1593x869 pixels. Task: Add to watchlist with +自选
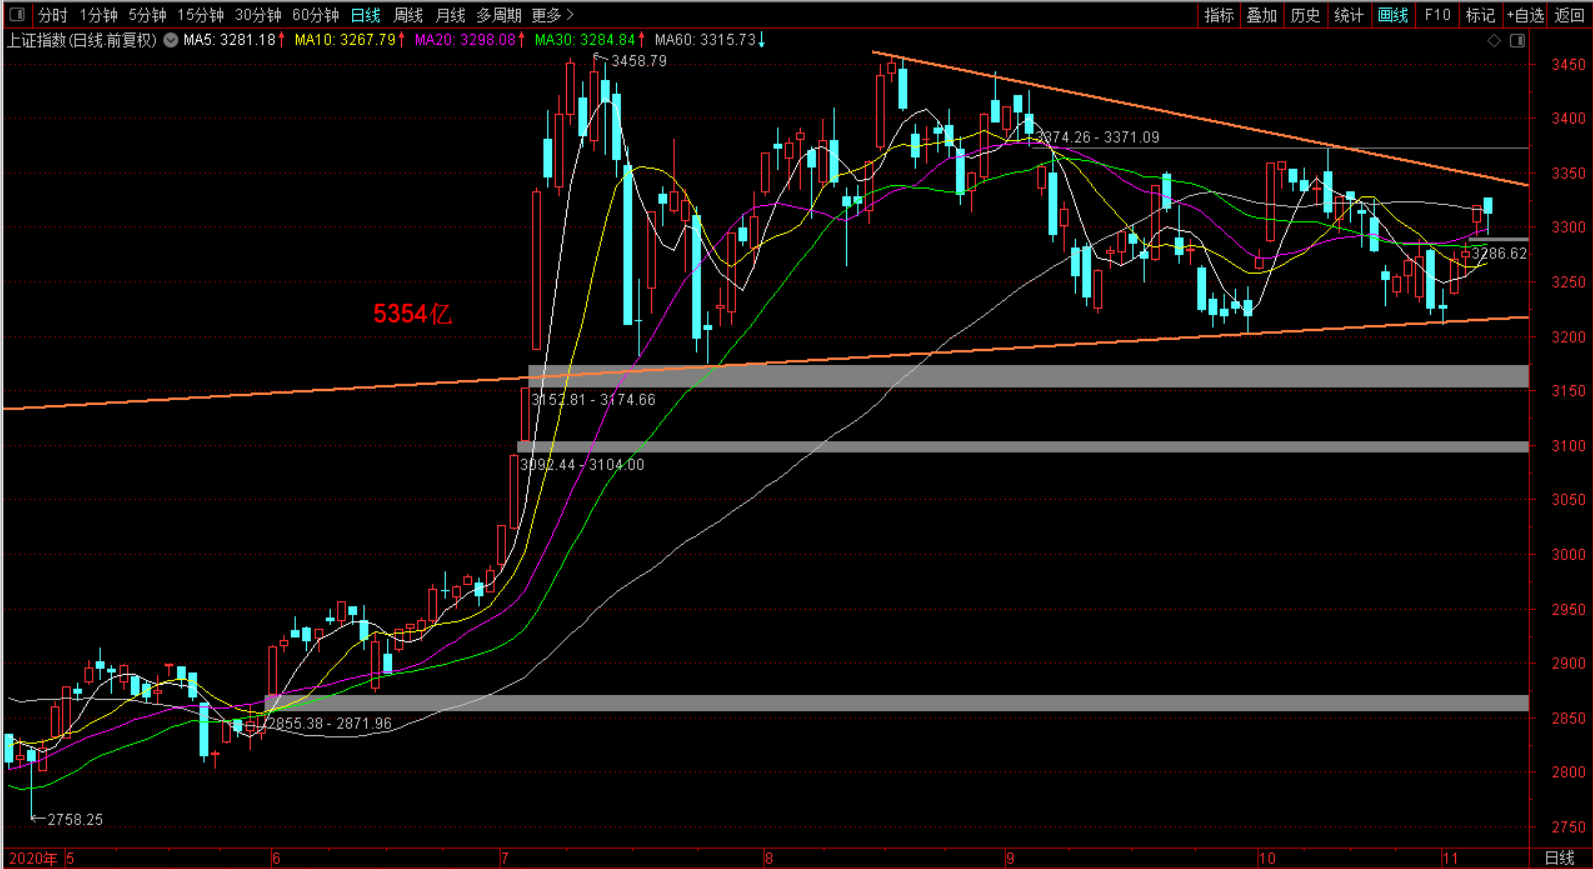pyautogui.click(x=1525, y=15)
